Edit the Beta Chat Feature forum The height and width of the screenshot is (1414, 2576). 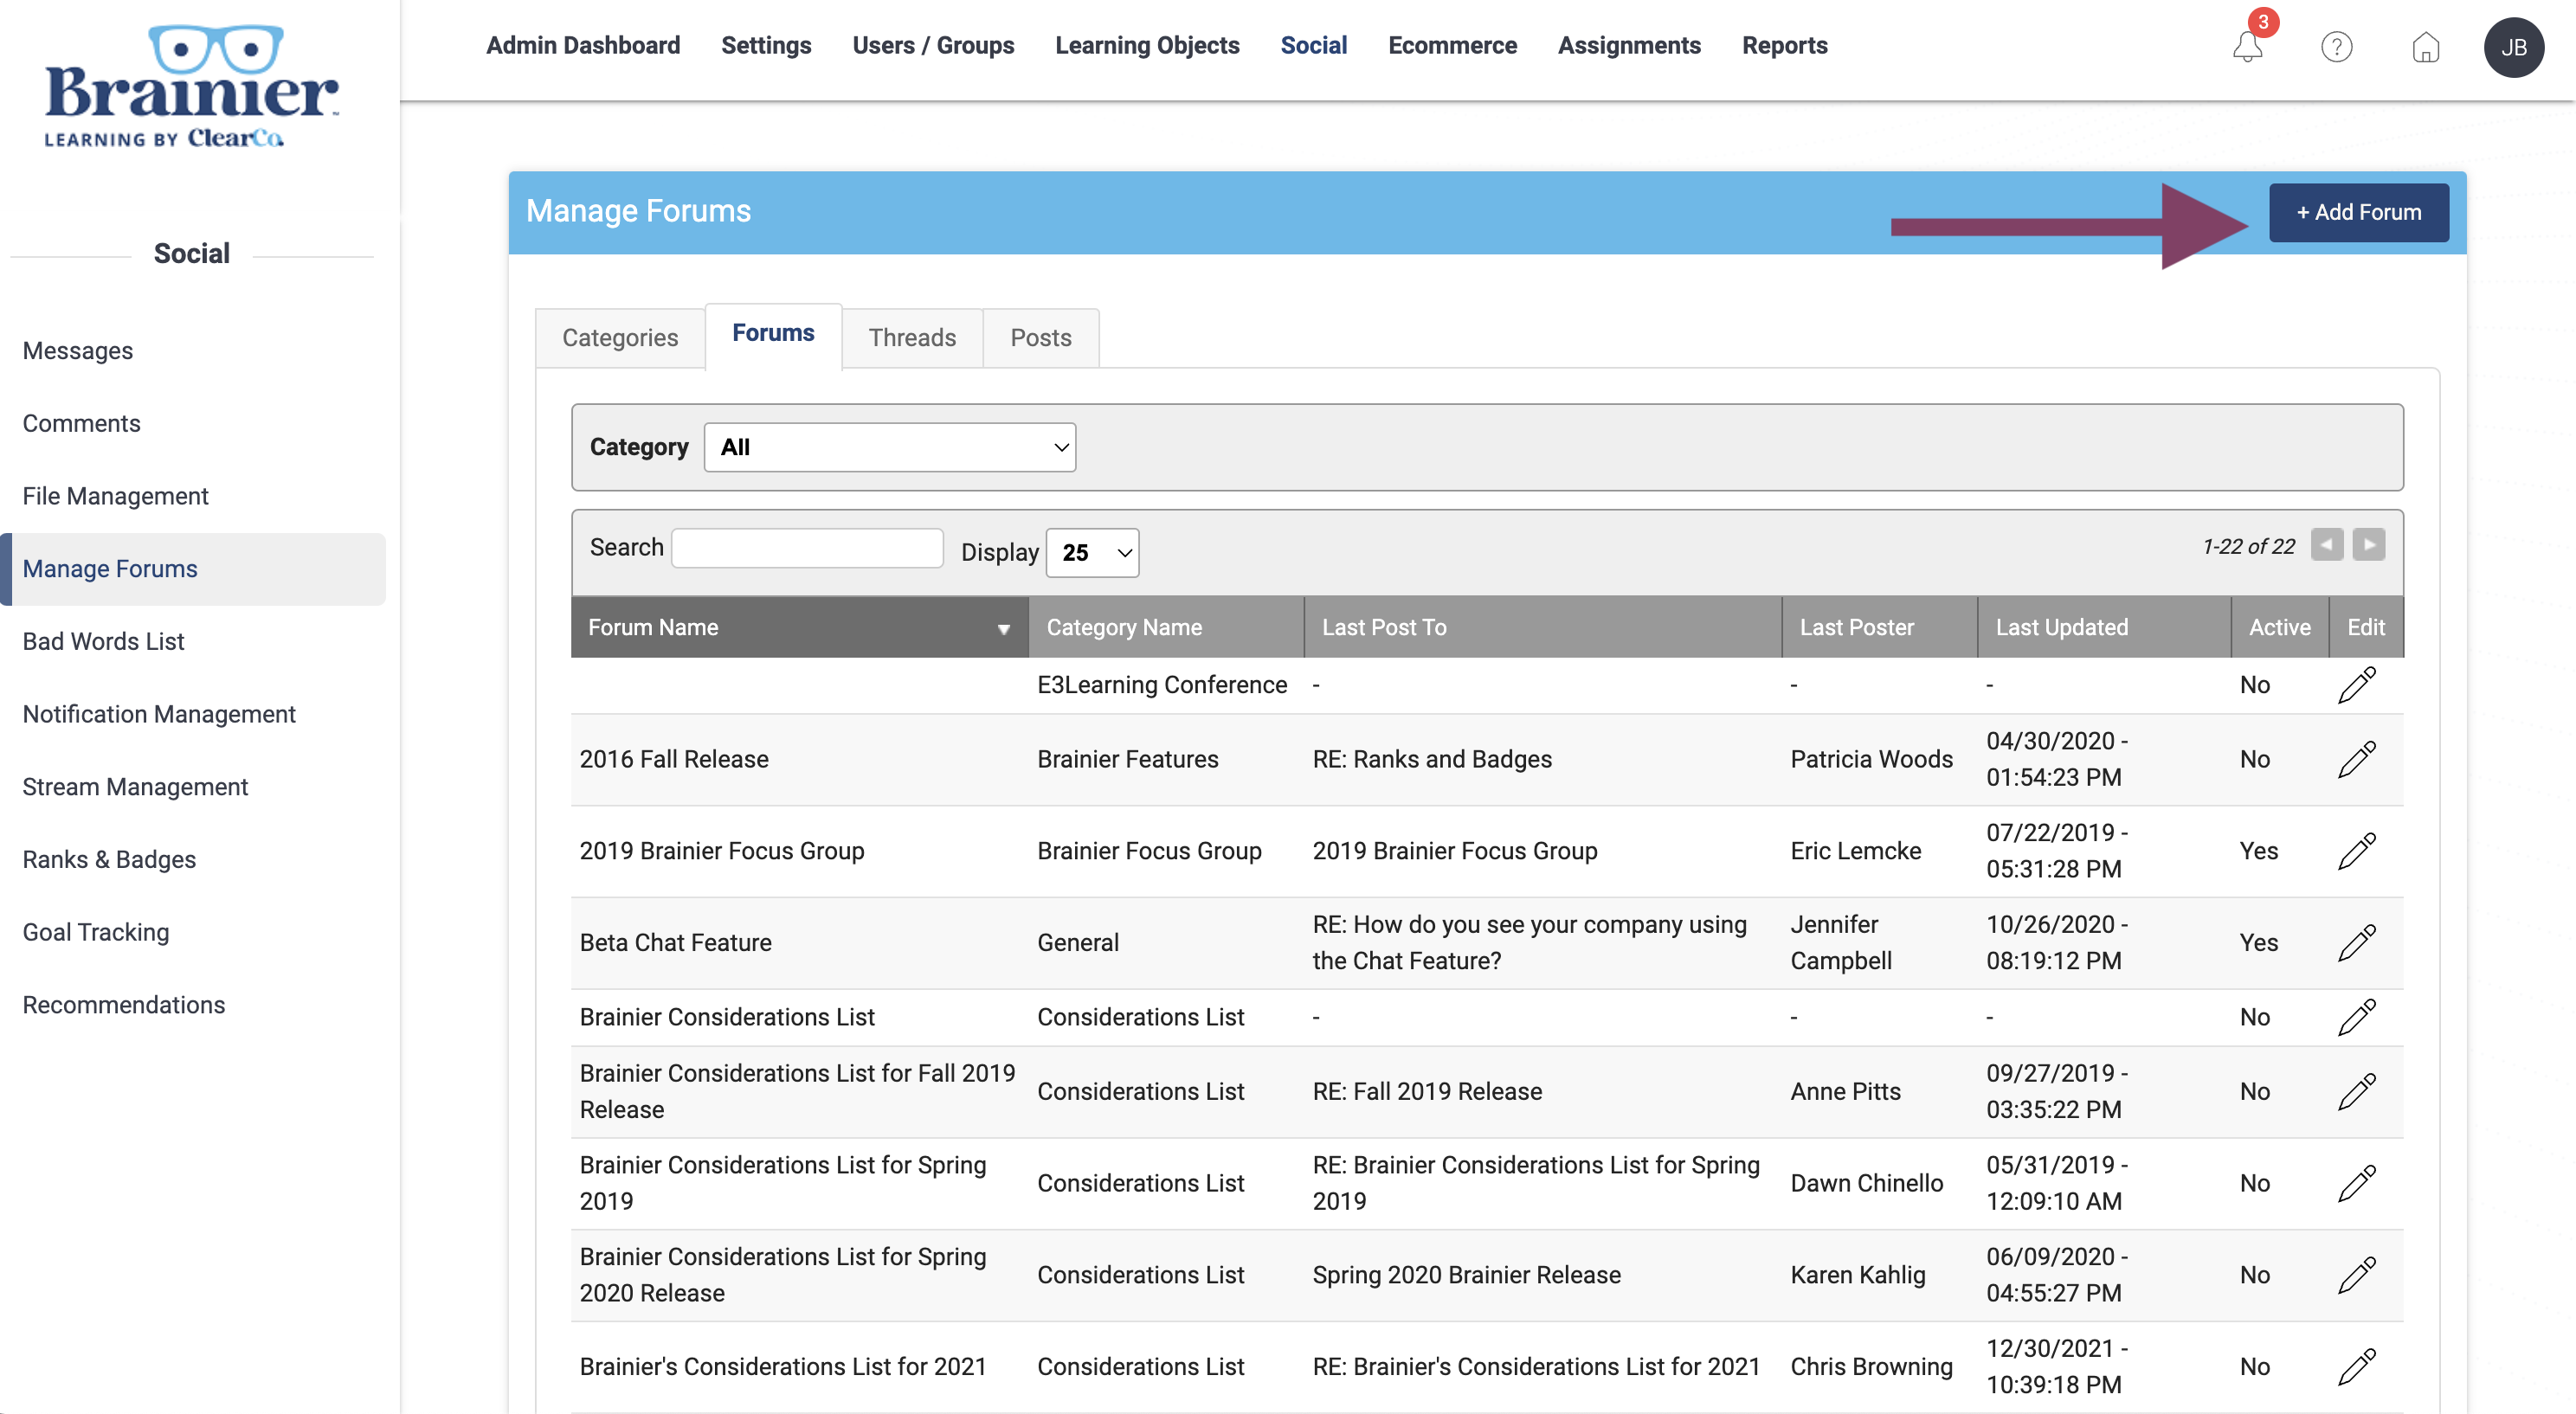(x=2356, y=943)
